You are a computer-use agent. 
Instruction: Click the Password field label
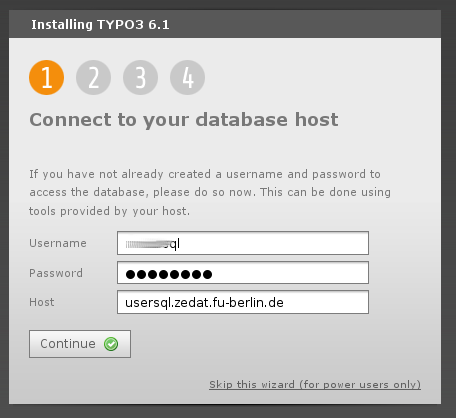click(56, 273)
